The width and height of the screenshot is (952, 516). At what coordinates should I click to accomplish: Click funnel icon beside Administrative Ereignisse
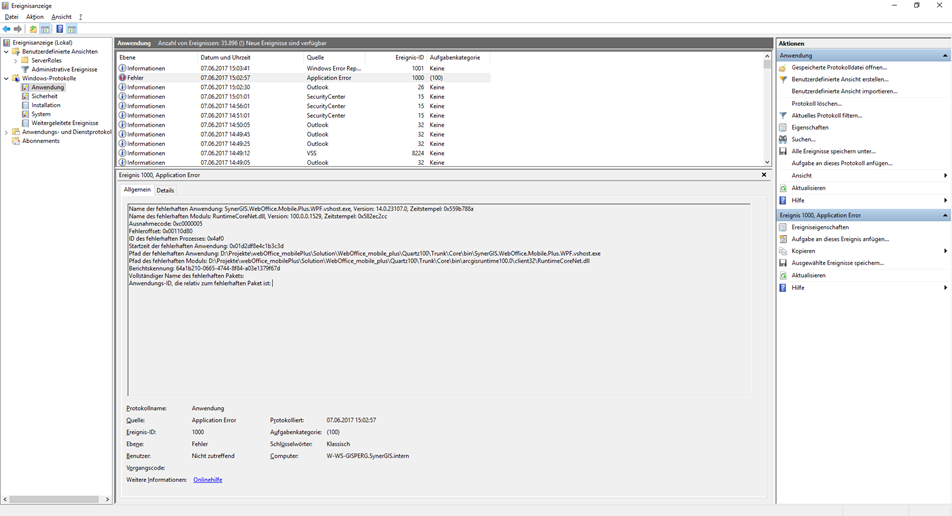[25, 69]
